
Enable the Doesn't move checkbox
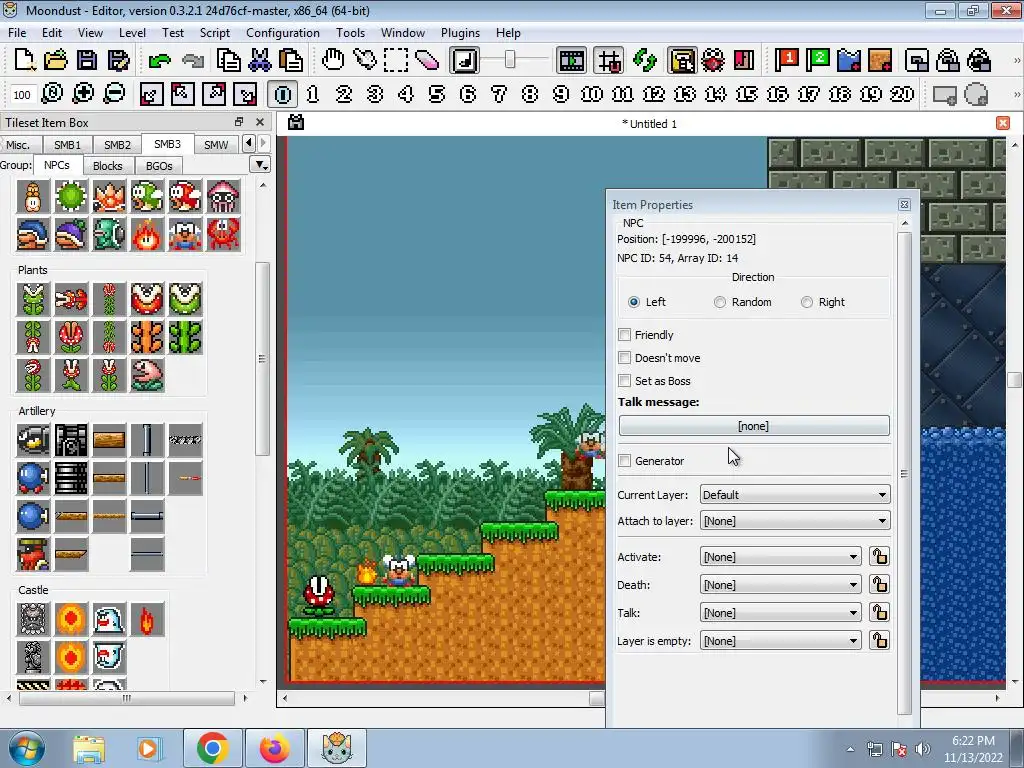point(624,358)
